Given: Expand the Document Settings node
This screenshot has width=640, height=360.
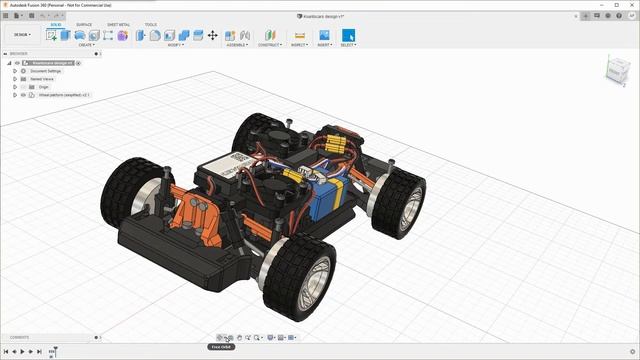Looking at the screenshot, I should (x=15, y=71).
